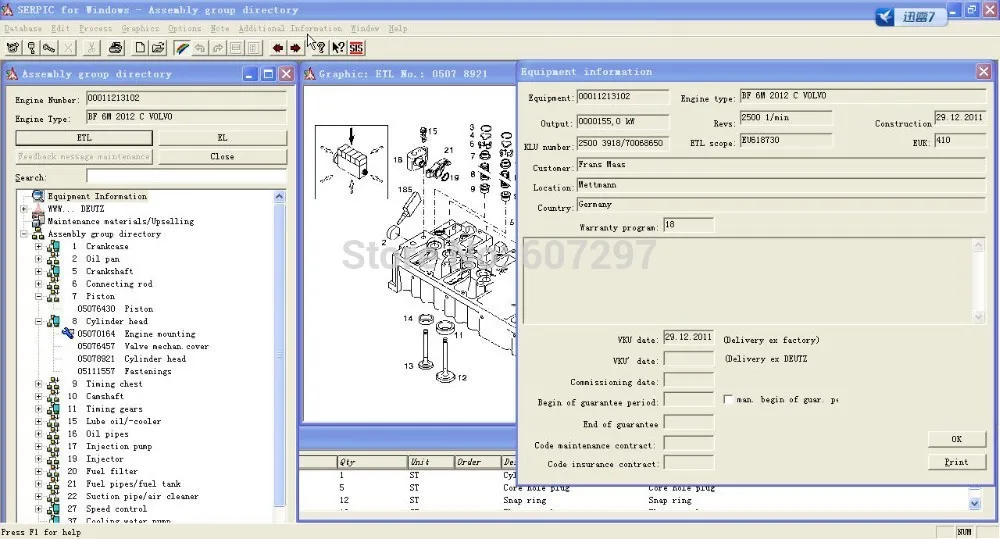Image resolution: width=1000 pixels, height=539 pixels.
Task: Collapse the Piston tree node
Action: [38, 296]
